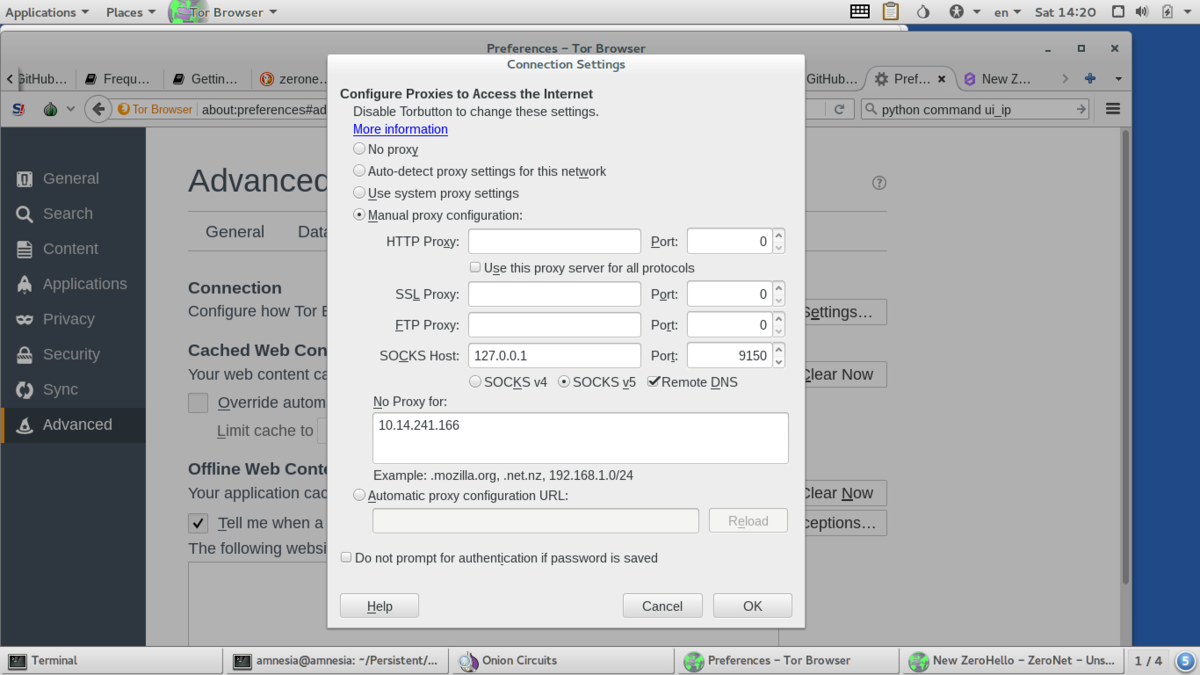Toggle the Override automatic cache checkbox
The width and height of the screenshot is (1200, 675).
[x=198, y=403]
